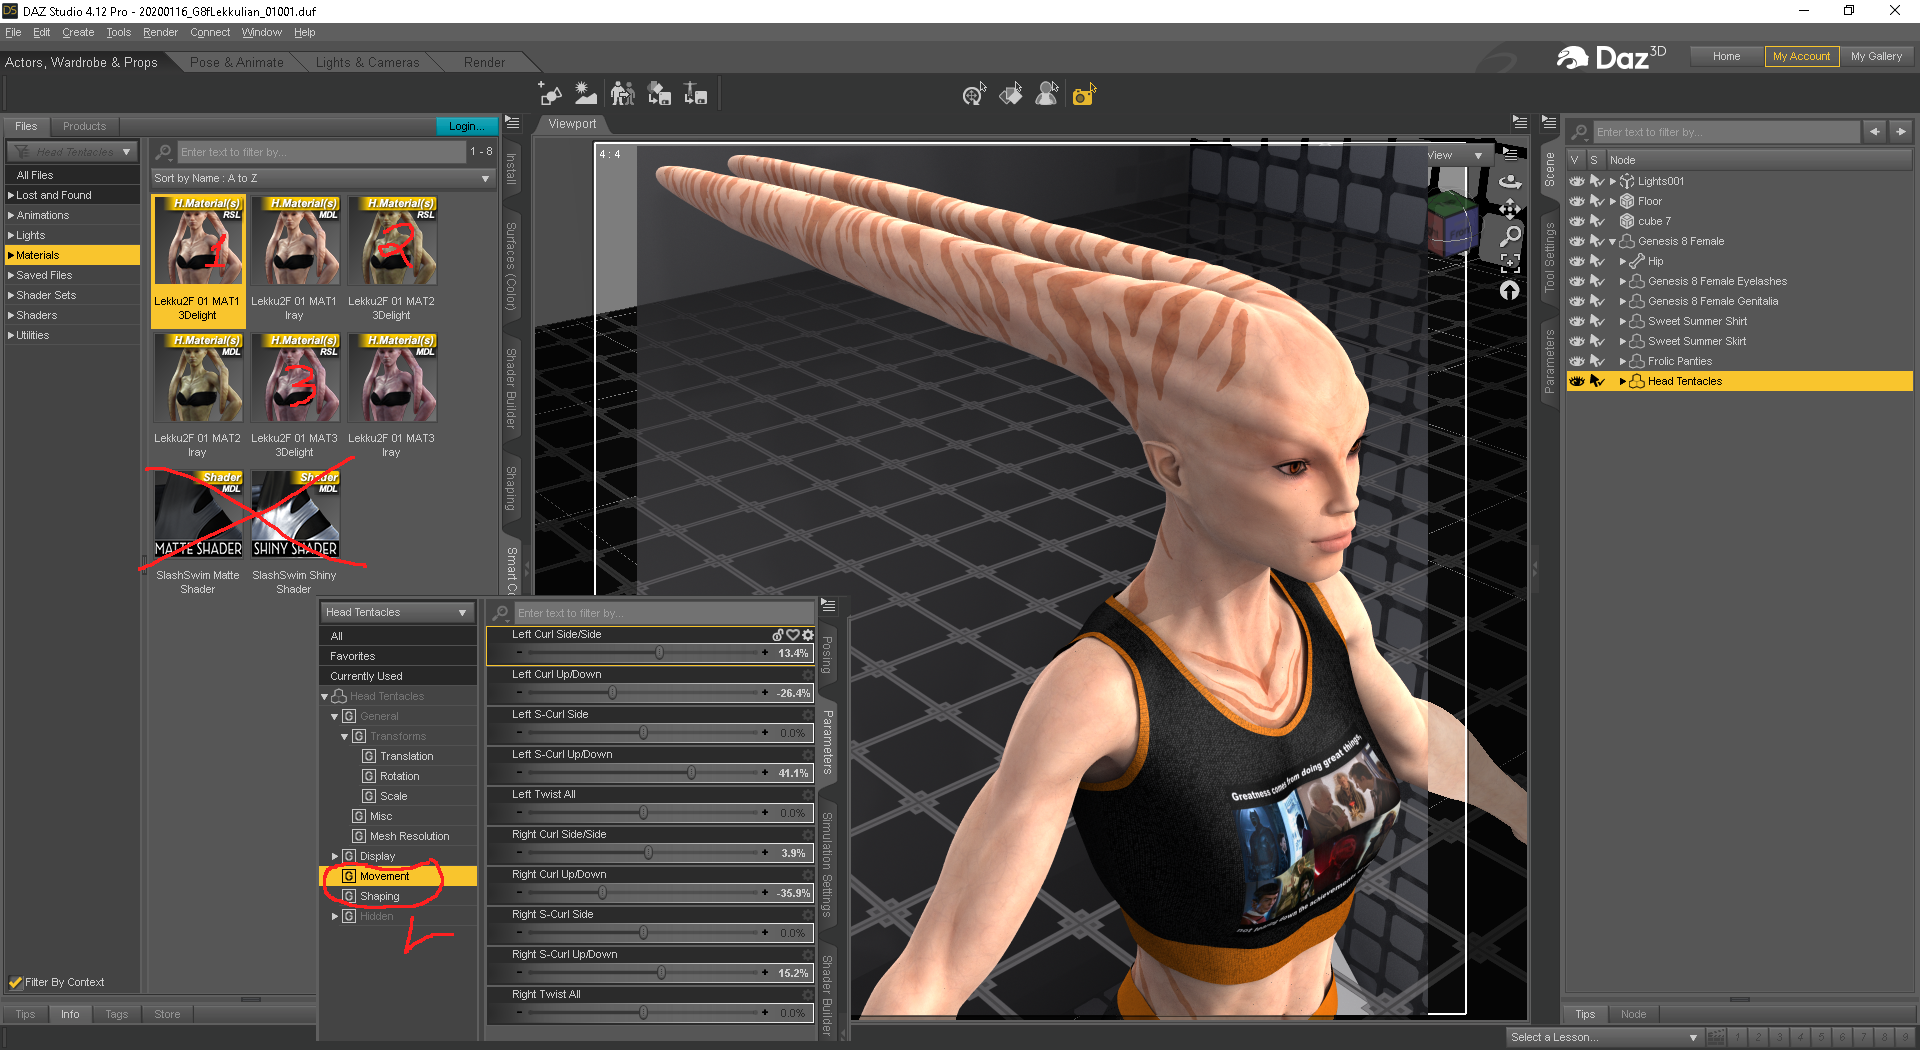Screen dimensions: 1920x1050
Task: Click the viewport frame selection control
Action: [x=1510, y=263]
